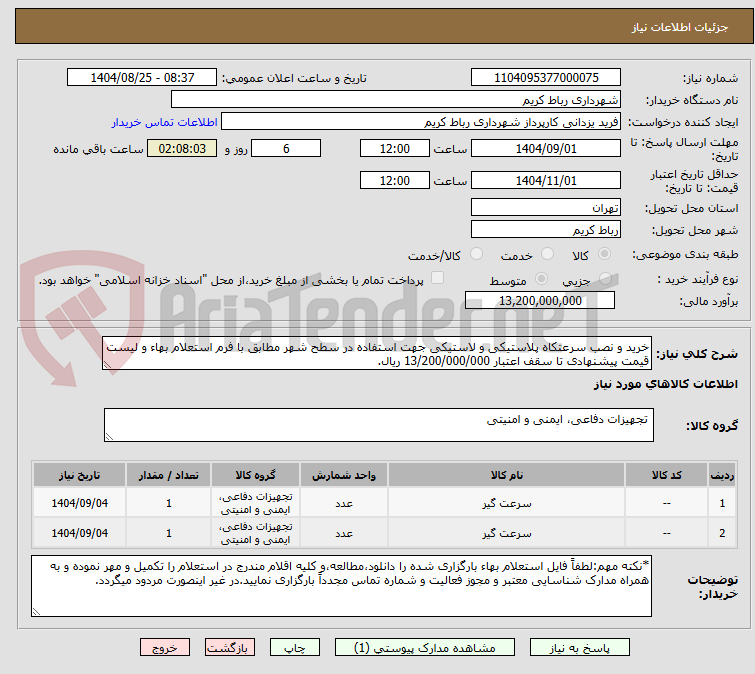Click the خروج exit button
Screen dimensions: 755x674
tap(165, 648)
